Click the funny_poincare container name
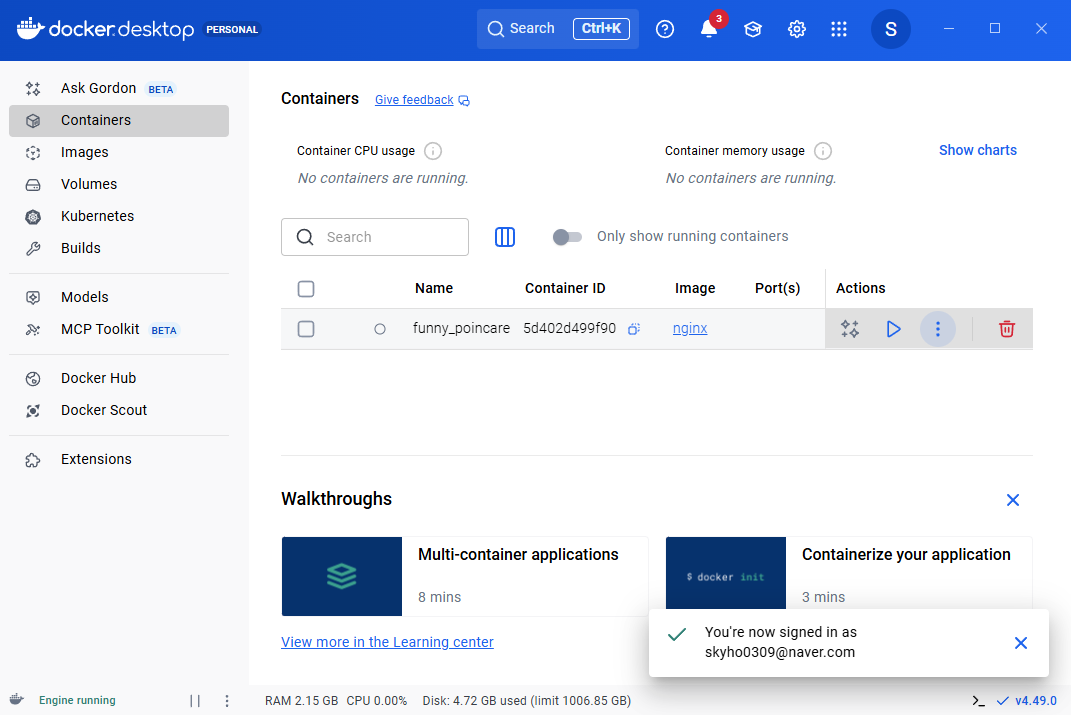Image resolution: width=1071 pixels, height=715 pixels. [461, 328]
